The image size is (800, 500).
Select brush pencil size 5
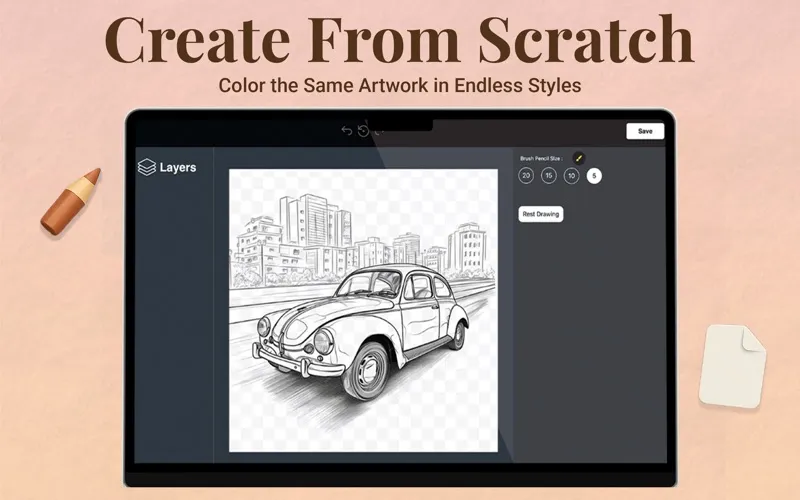coord(594,176)
